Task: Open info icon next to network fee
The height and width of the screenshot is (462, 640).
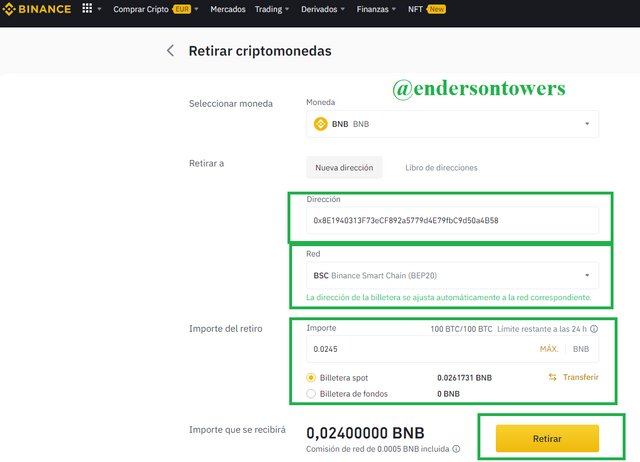Action: (x=456, y=449)
